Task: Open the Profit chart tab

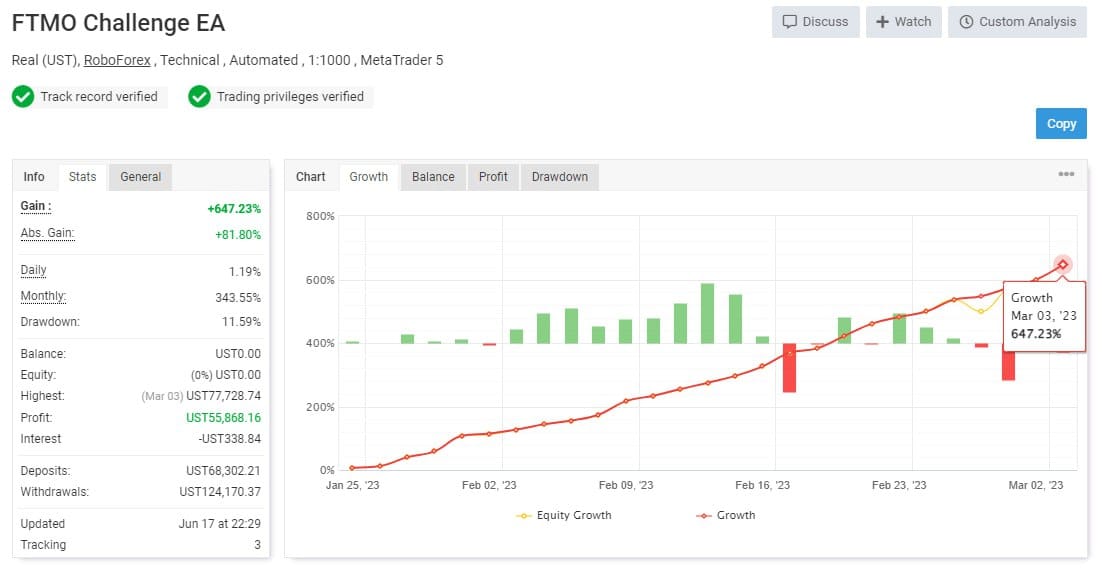Action: point(493,177)
